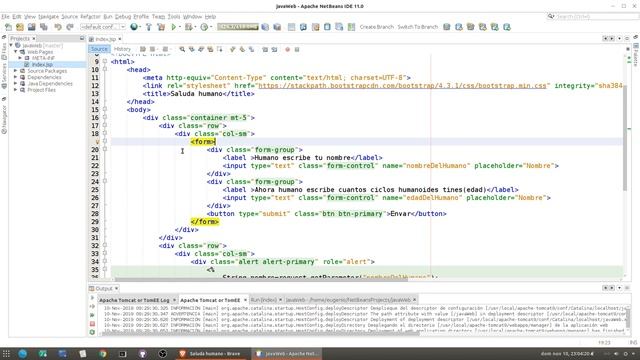Click the green Run Project icon
Screen dimensions: 640x360
pyautogui.click(x=174, y=27)
